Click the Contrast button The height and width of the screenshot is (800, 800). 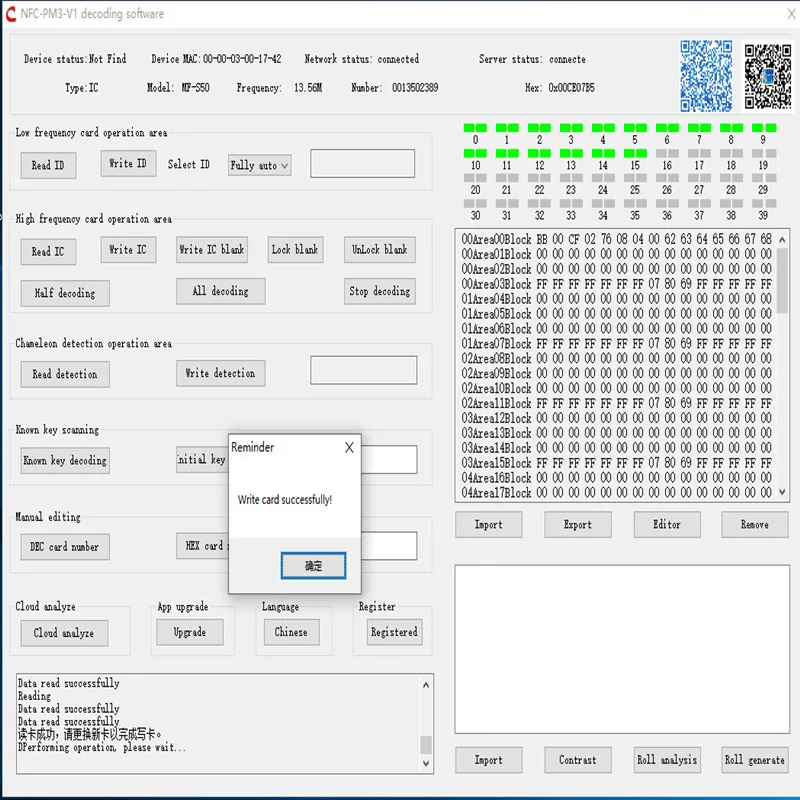pyautogui.click(x=578, y=760)
